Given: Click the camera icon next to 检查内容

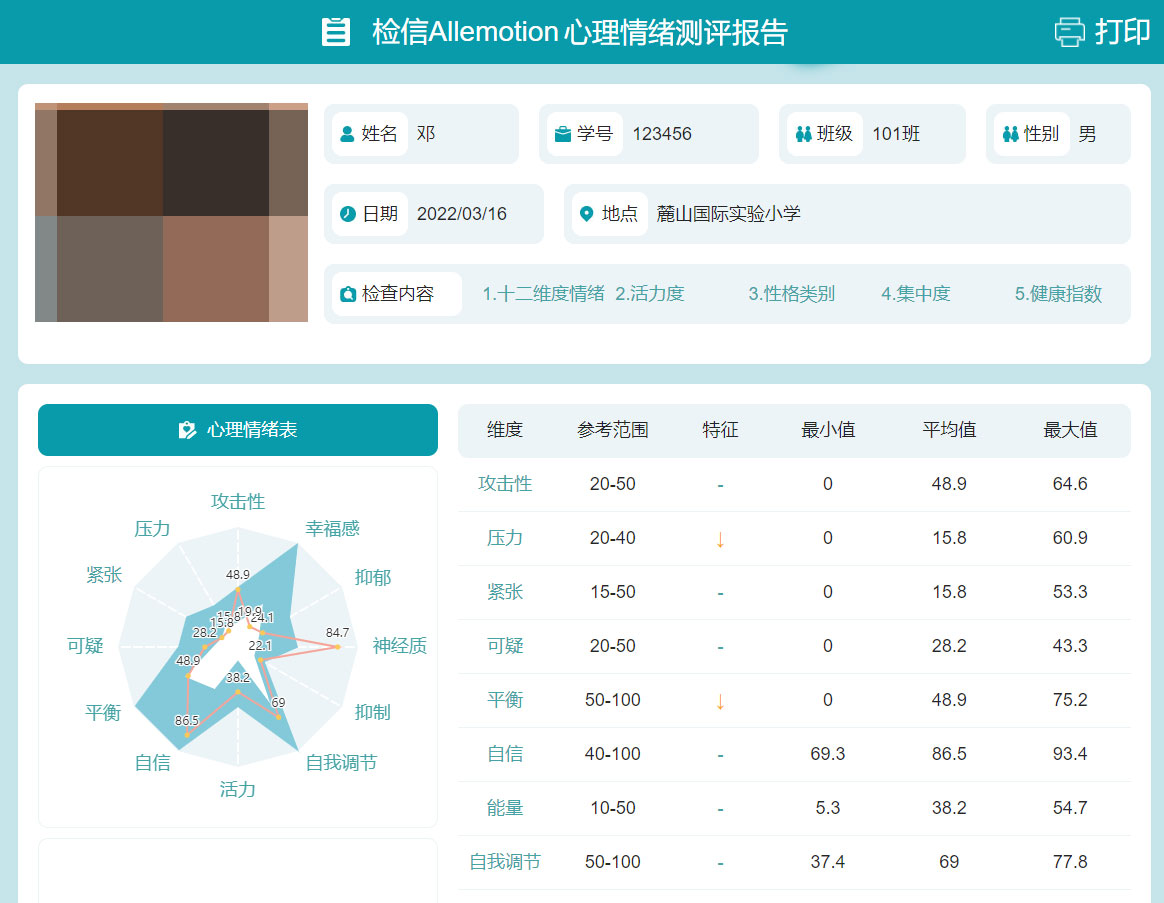Looking at the screenshot, I should point(348,294).
